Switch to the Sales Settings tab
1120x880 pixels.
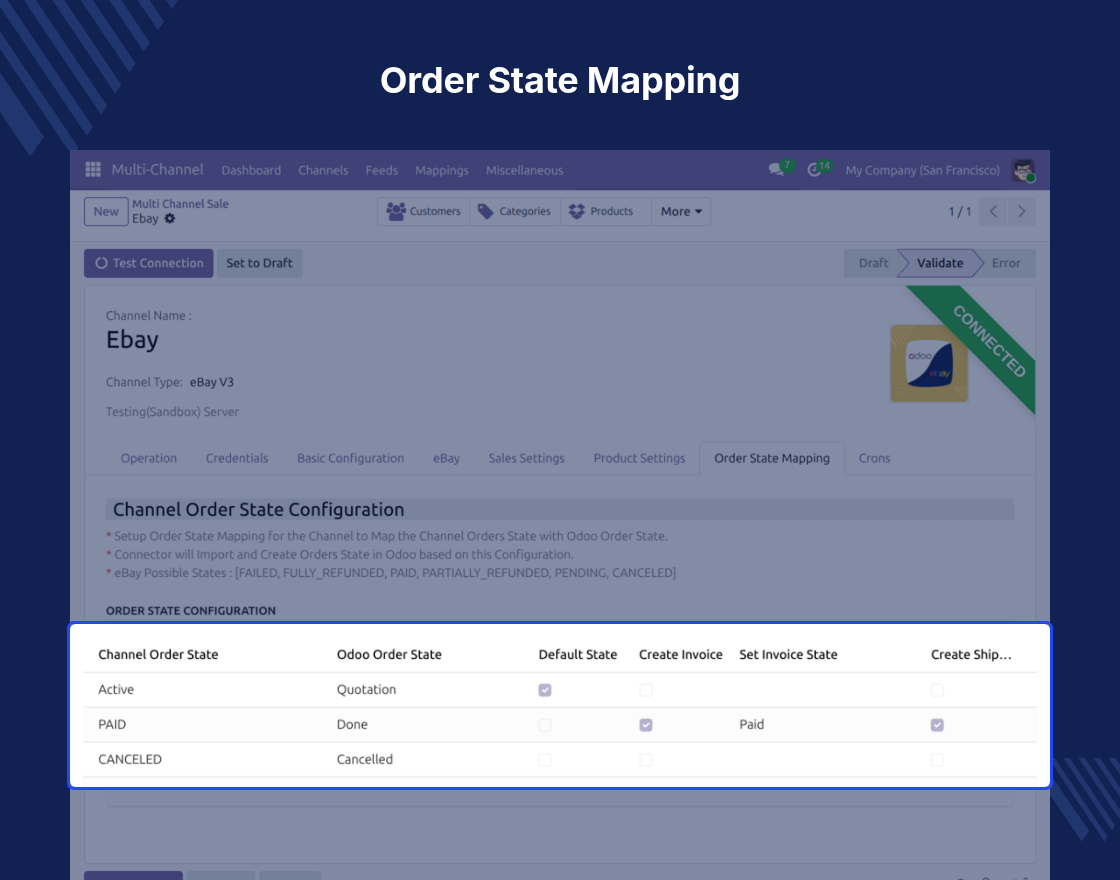526,458
